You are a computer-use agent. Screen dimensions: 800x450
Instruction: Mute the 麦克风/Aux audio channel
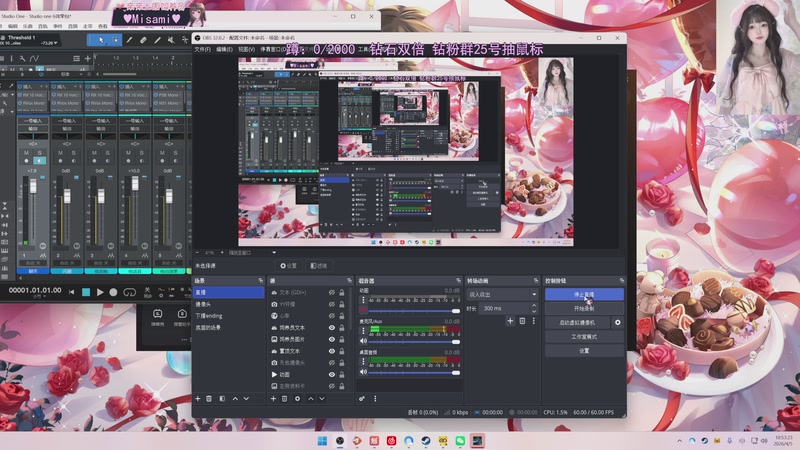pyautogui.click(x=363, y=341)
